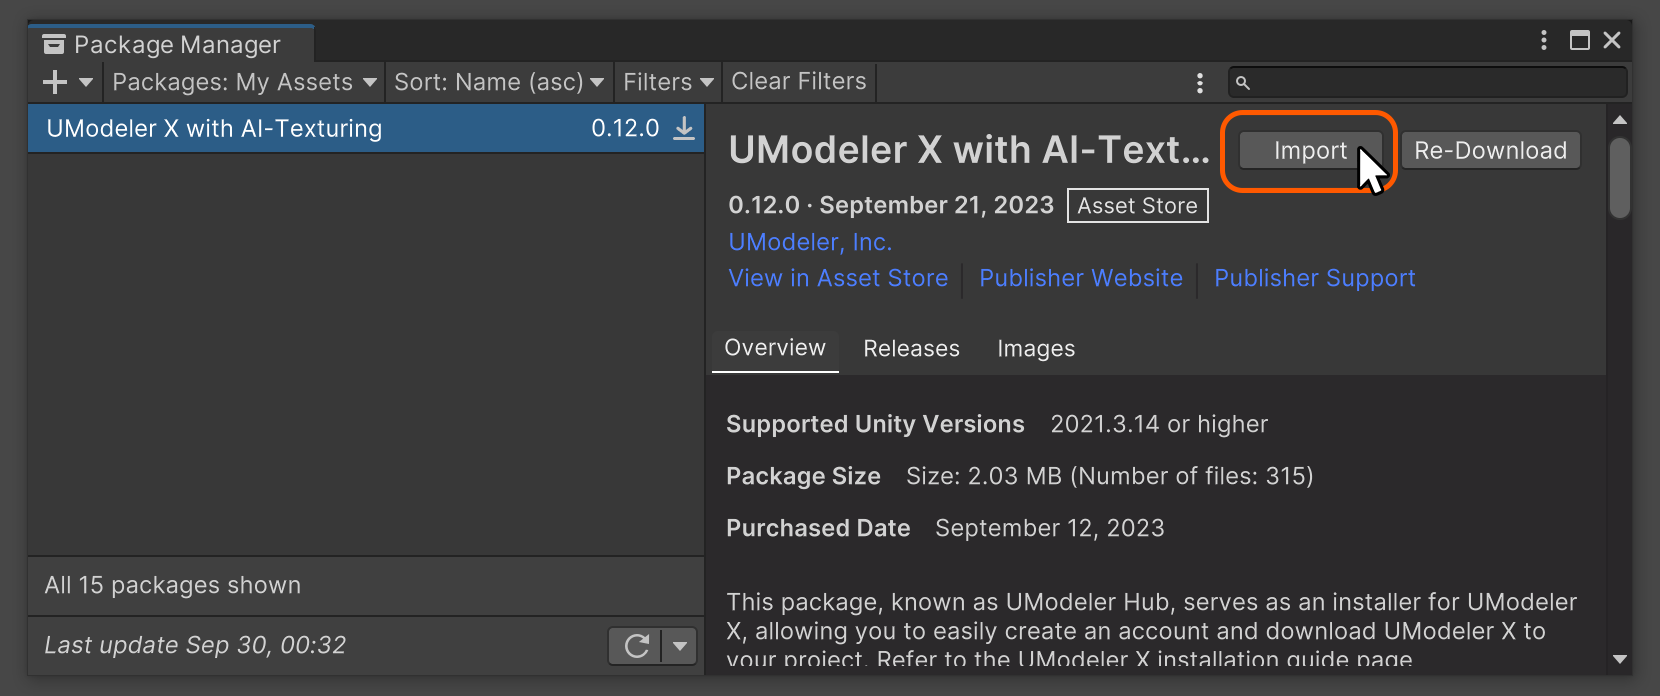The image size is (1660, 696).
Task: Switch to the Images tab
Action: [1035, 348]
